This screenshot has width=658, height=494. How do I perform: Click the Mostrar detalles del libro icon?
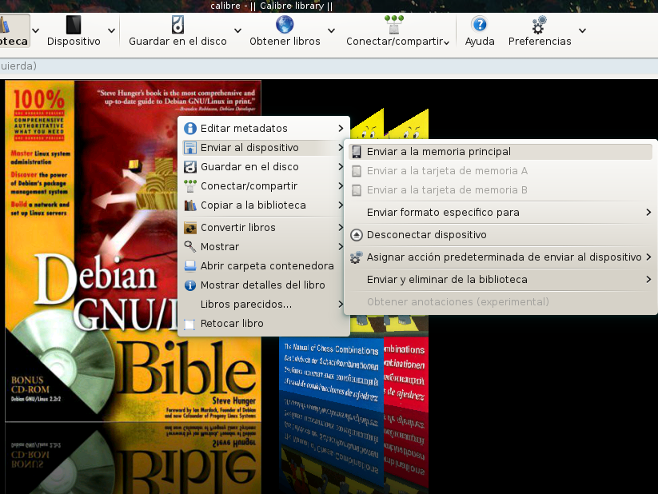[x=190, y=285]
